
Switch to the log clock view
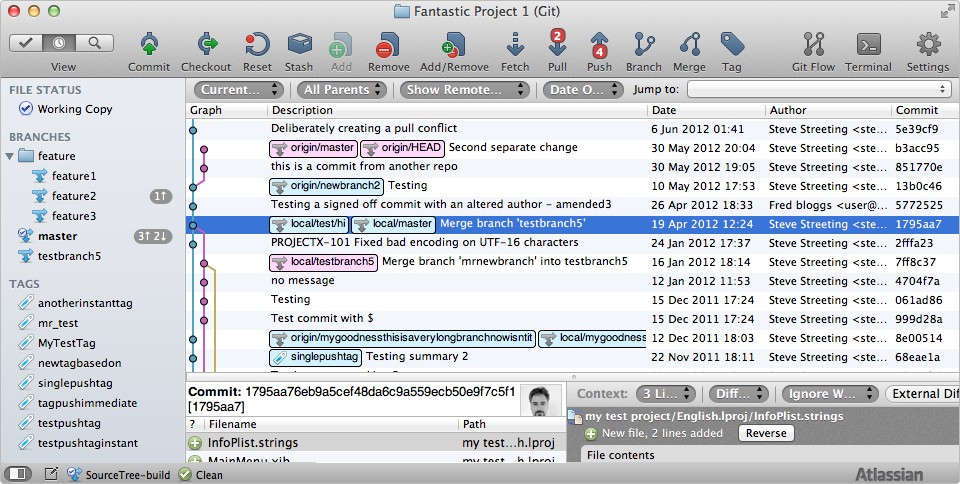tap(62, 43)
